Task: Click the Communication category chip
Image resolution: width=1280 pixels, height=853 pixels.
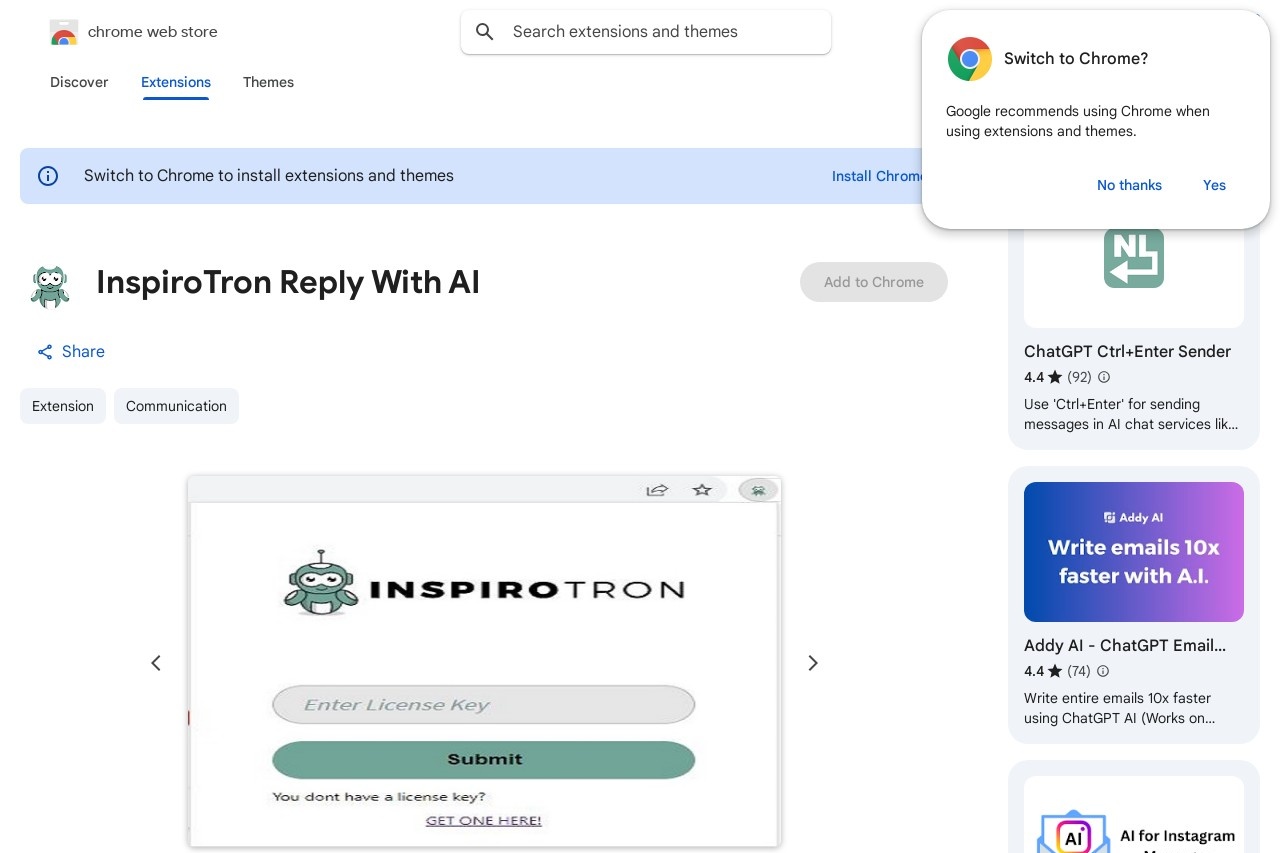Action: (x=176, y=406)
